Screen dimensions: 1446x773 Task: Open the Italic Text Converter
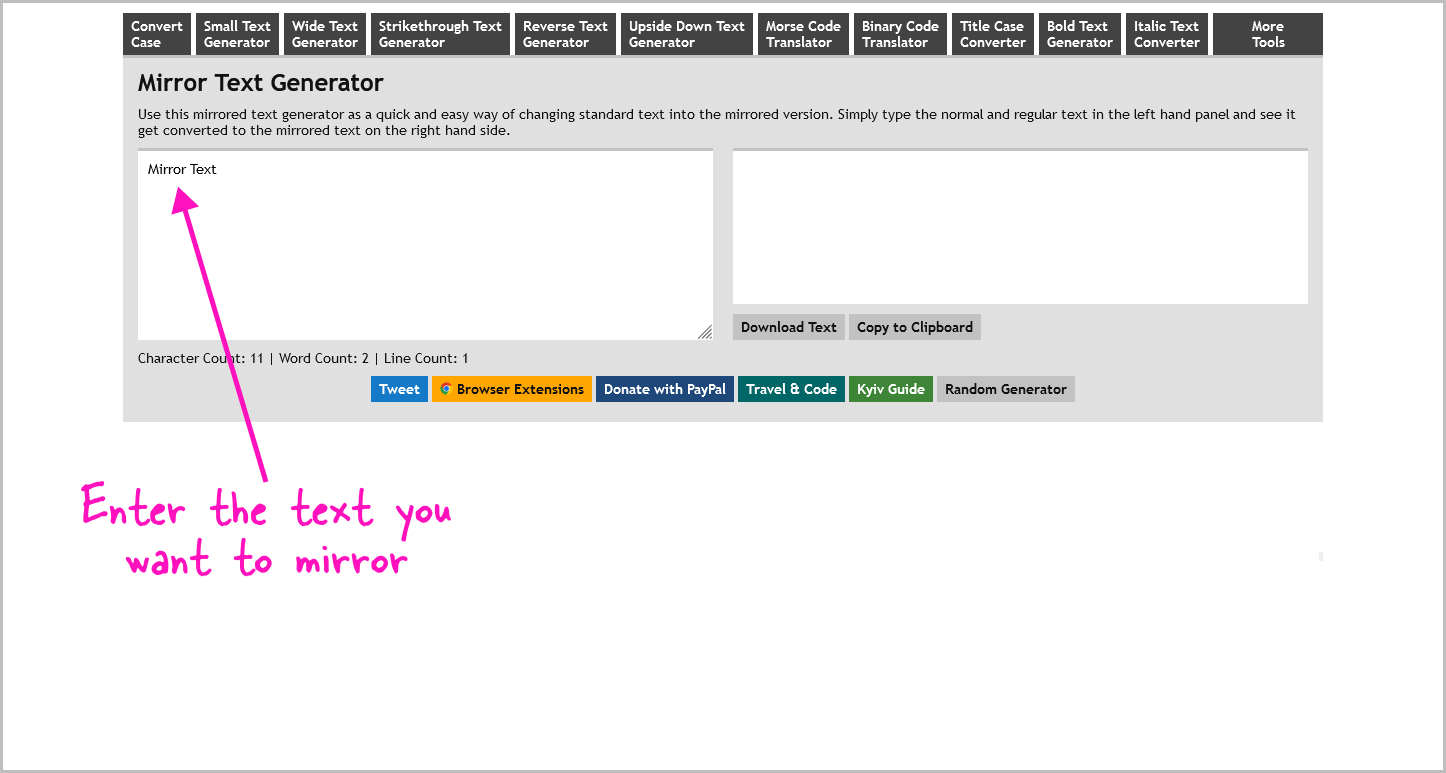[x=1166, y=33]
